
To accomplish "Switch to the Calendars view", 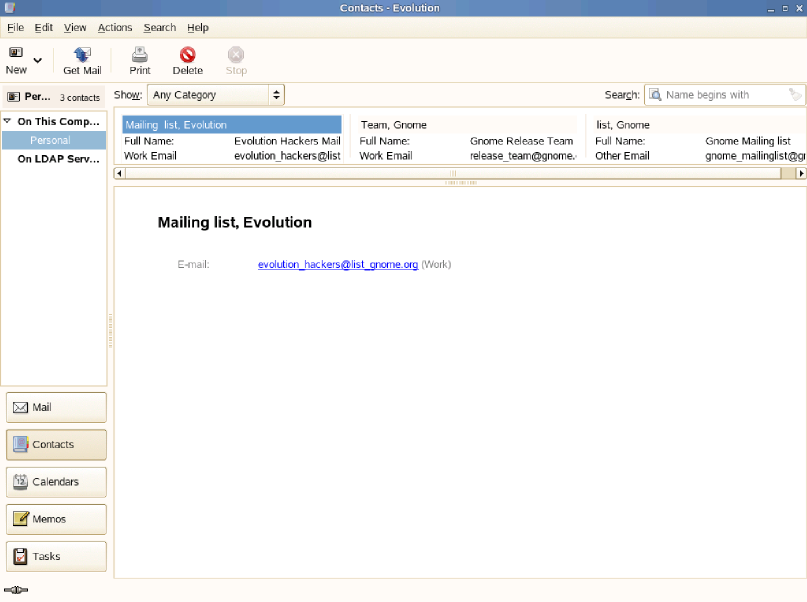I will pyautogui.click(x=55, y=482).
